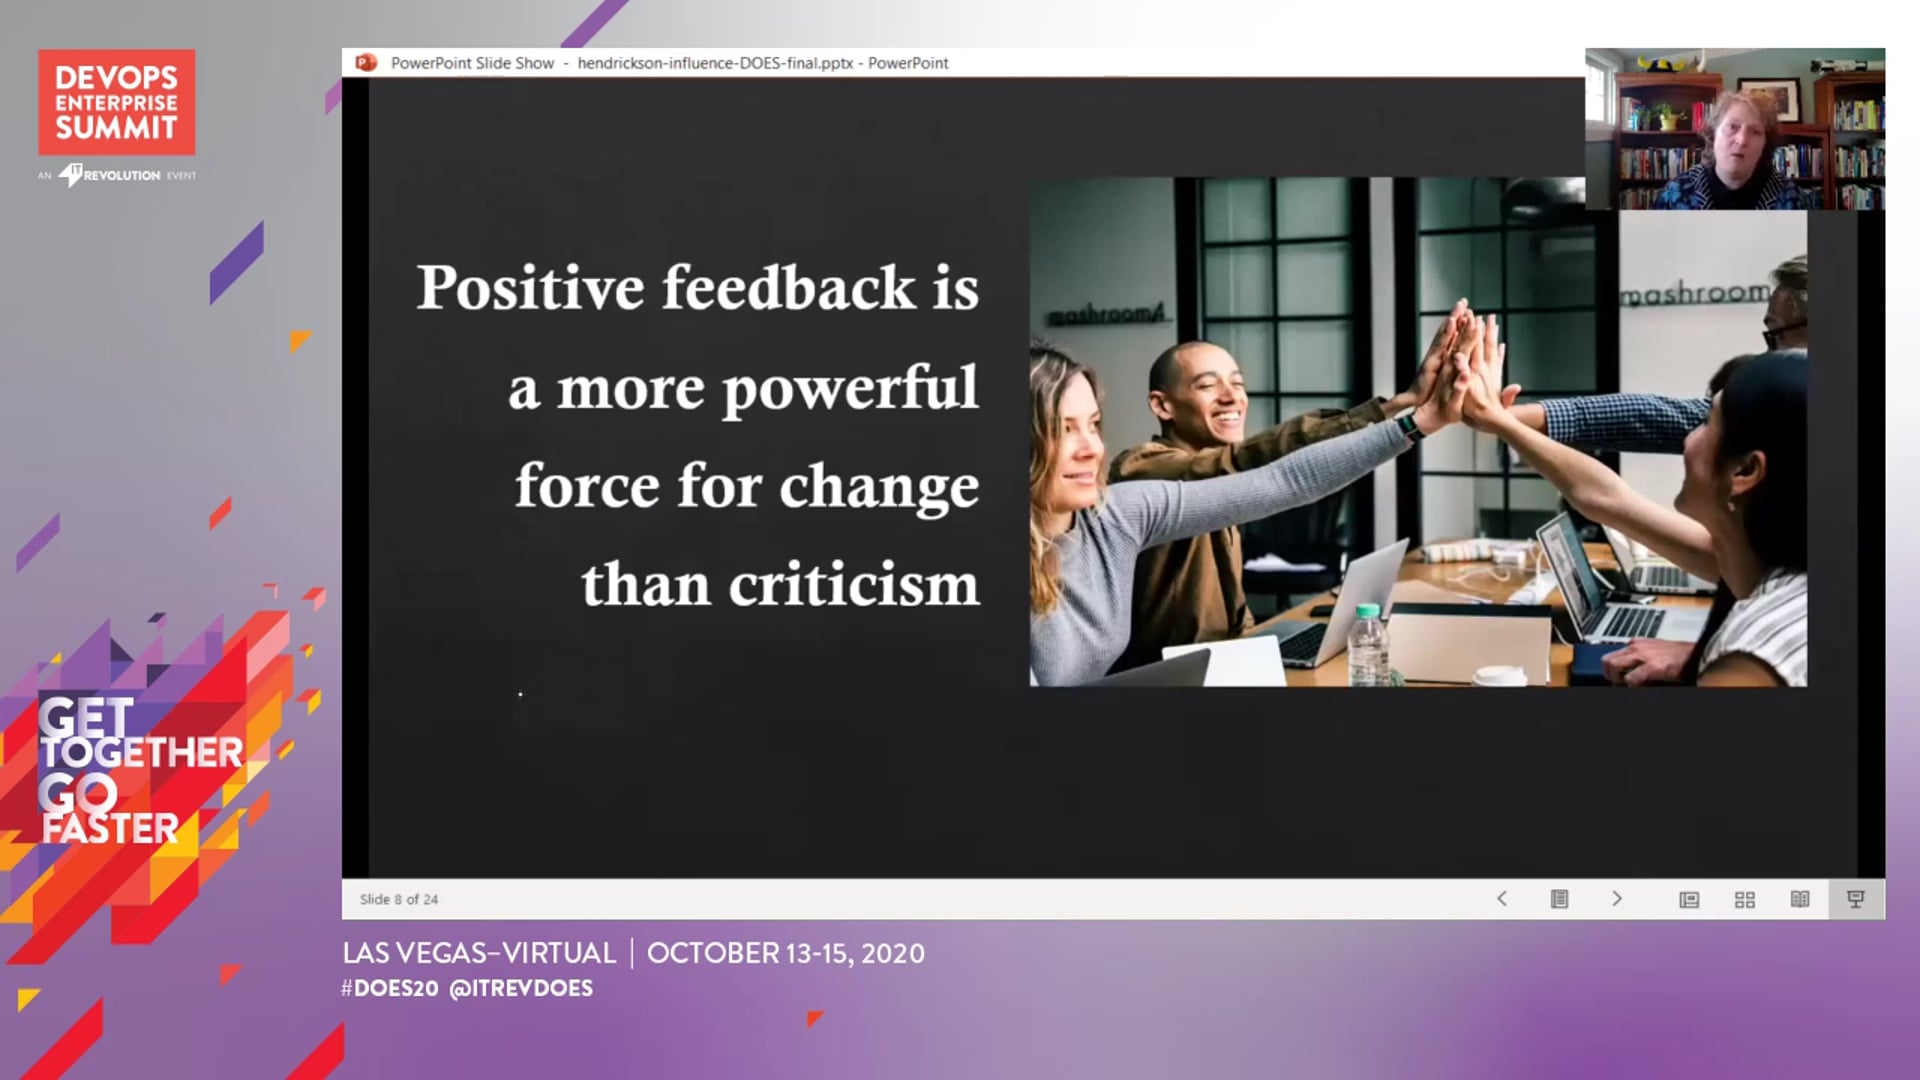Click the IT Revolution logo
1920x1080 pixels.
pos(116,175)
